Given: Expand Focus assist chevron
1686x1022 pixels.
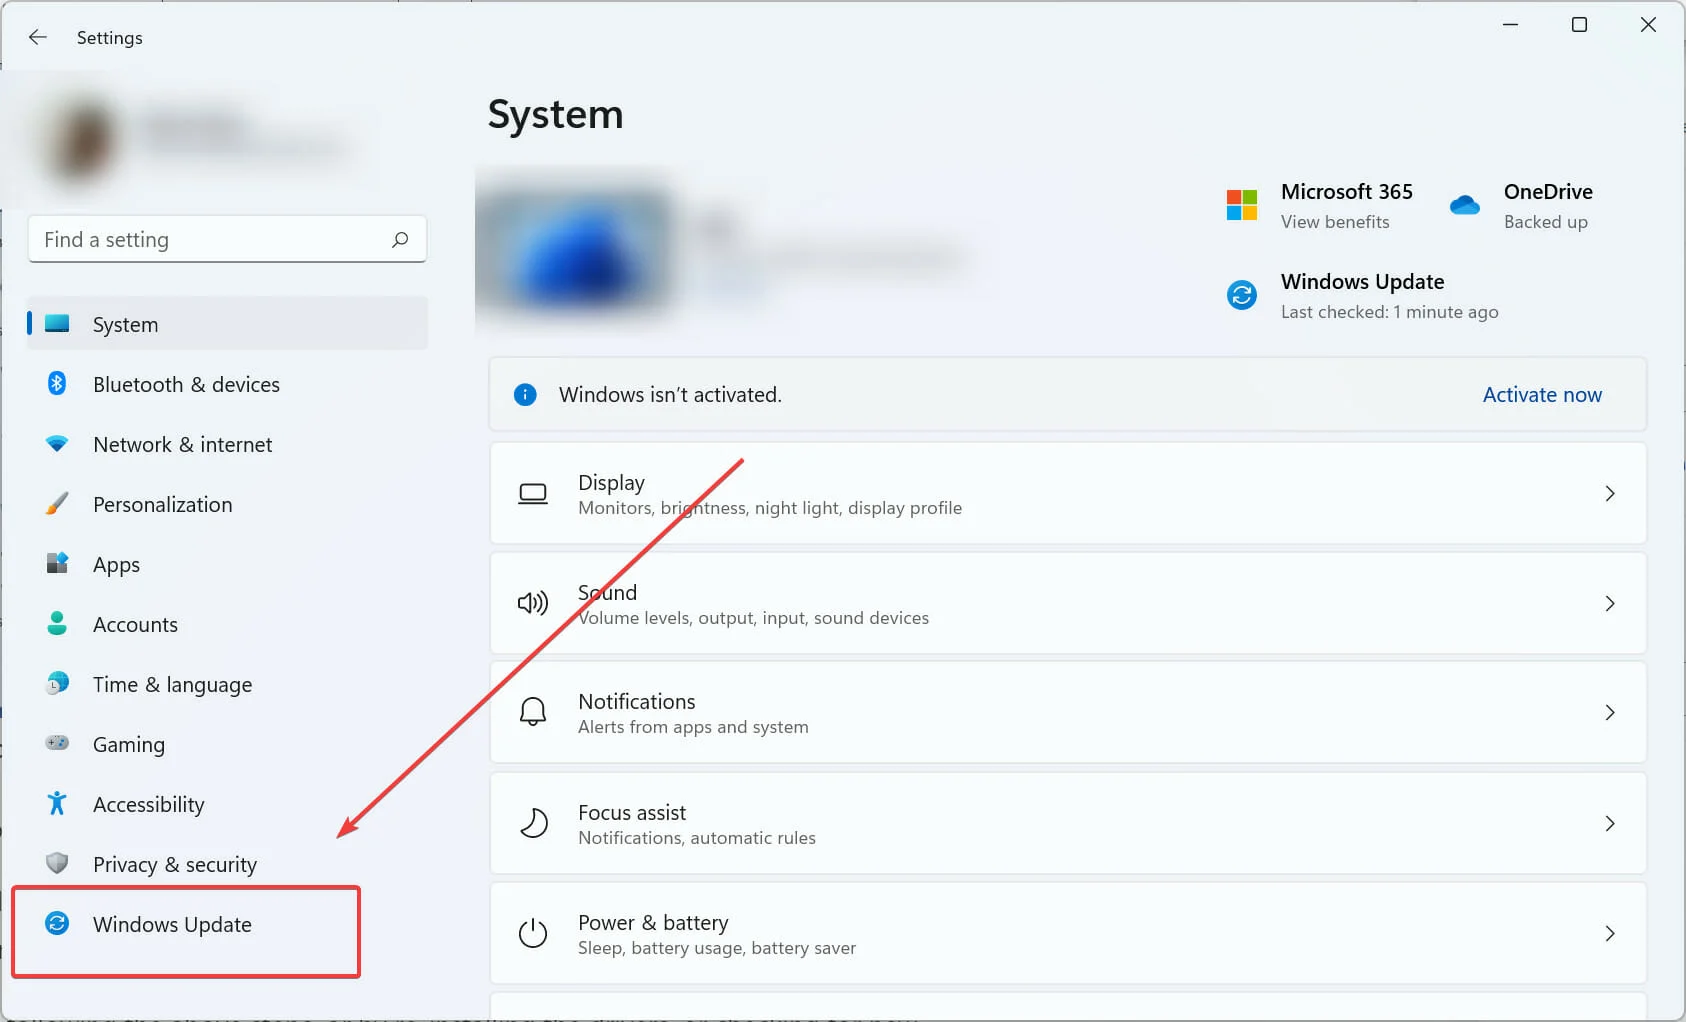Looking at the screenshot, I should 1610,823.
